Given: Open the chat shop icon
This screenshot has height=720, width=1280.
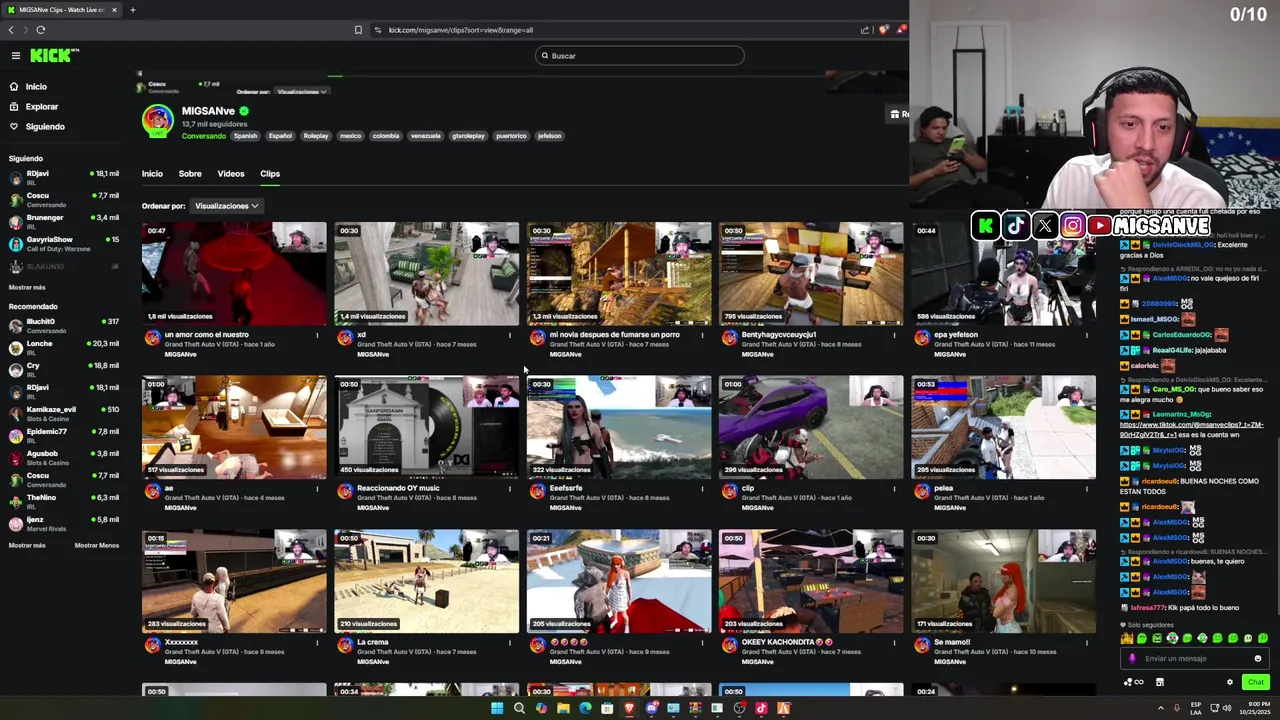Looking at the screenshot, I should click(1160, 682).
